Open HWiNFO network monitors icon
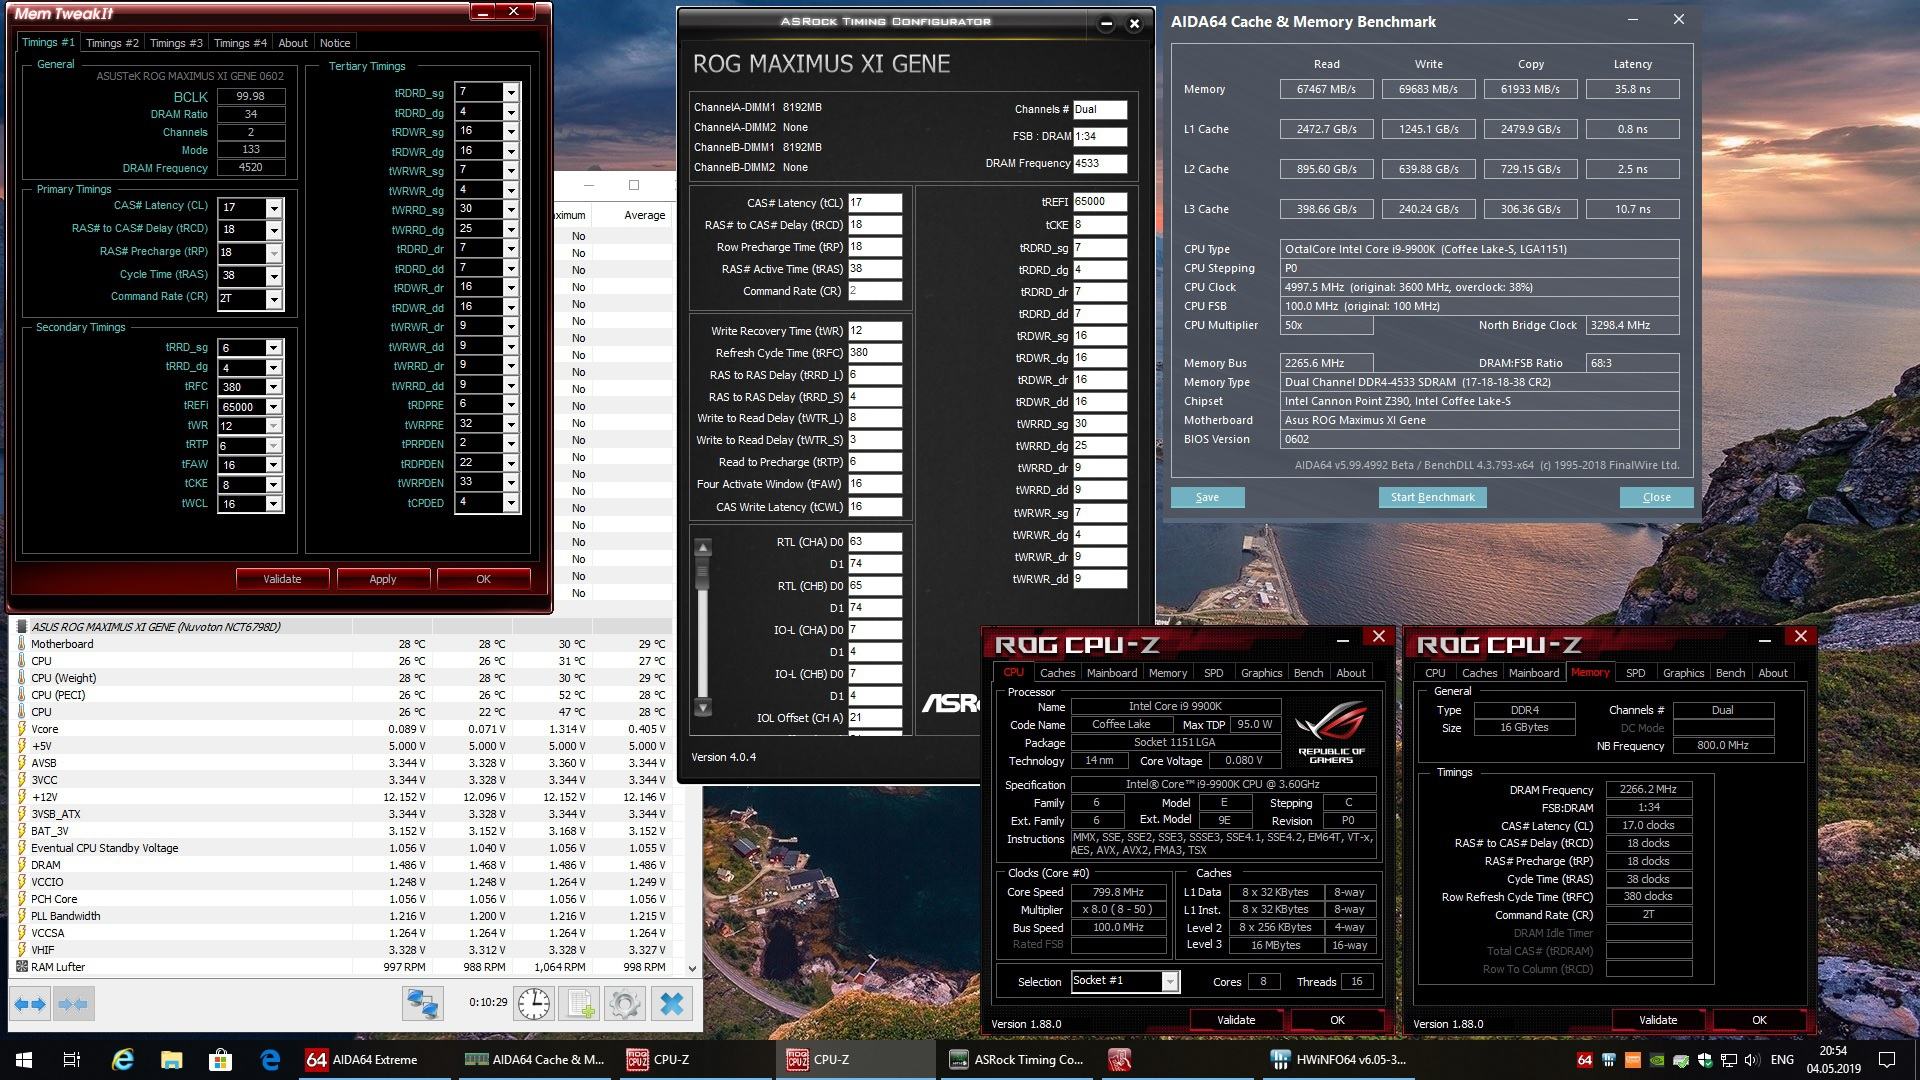The width and height of the screenshot is (1920, 1080). click(x=423, y=1003)
